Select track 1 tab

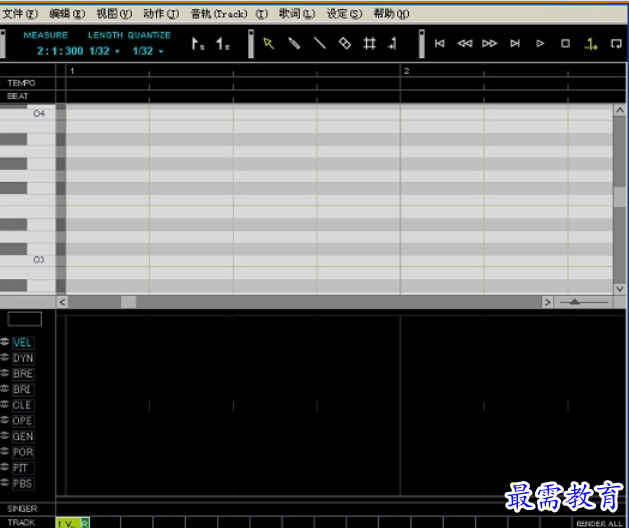[73, 523]
